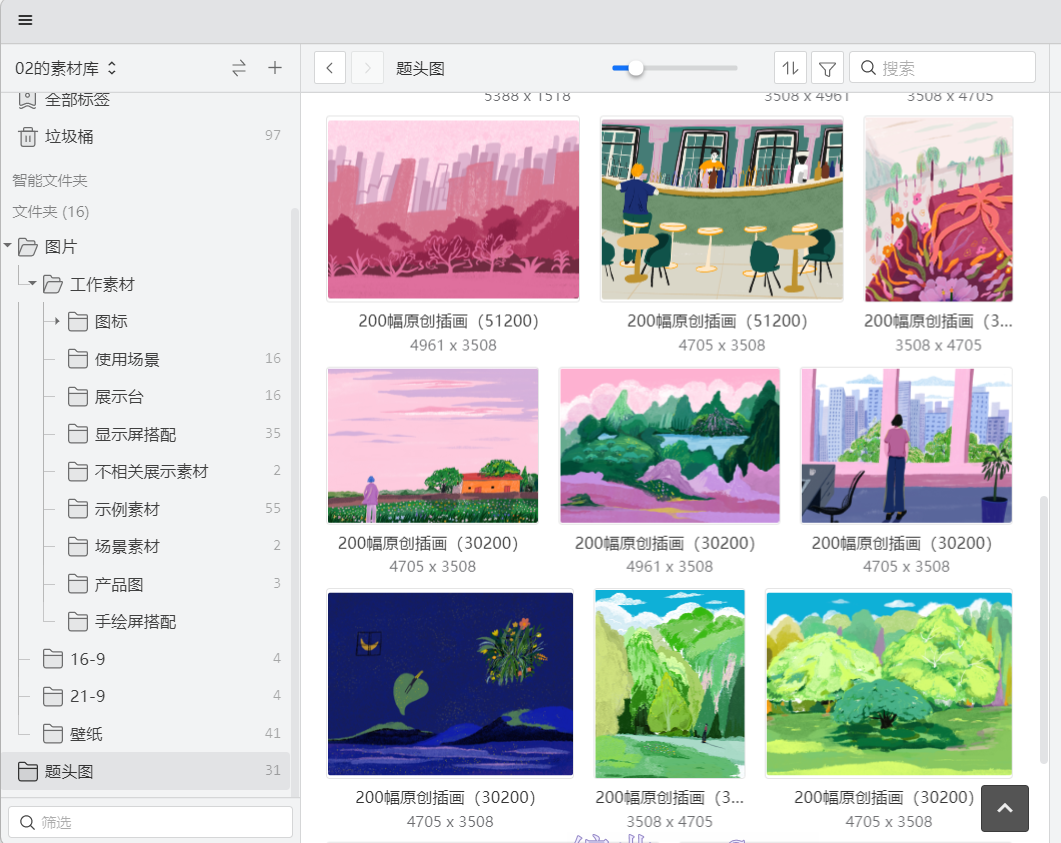Select the green mountain lake thumbnail
This screenshot has height=843, width=1061.
[670, 445]
